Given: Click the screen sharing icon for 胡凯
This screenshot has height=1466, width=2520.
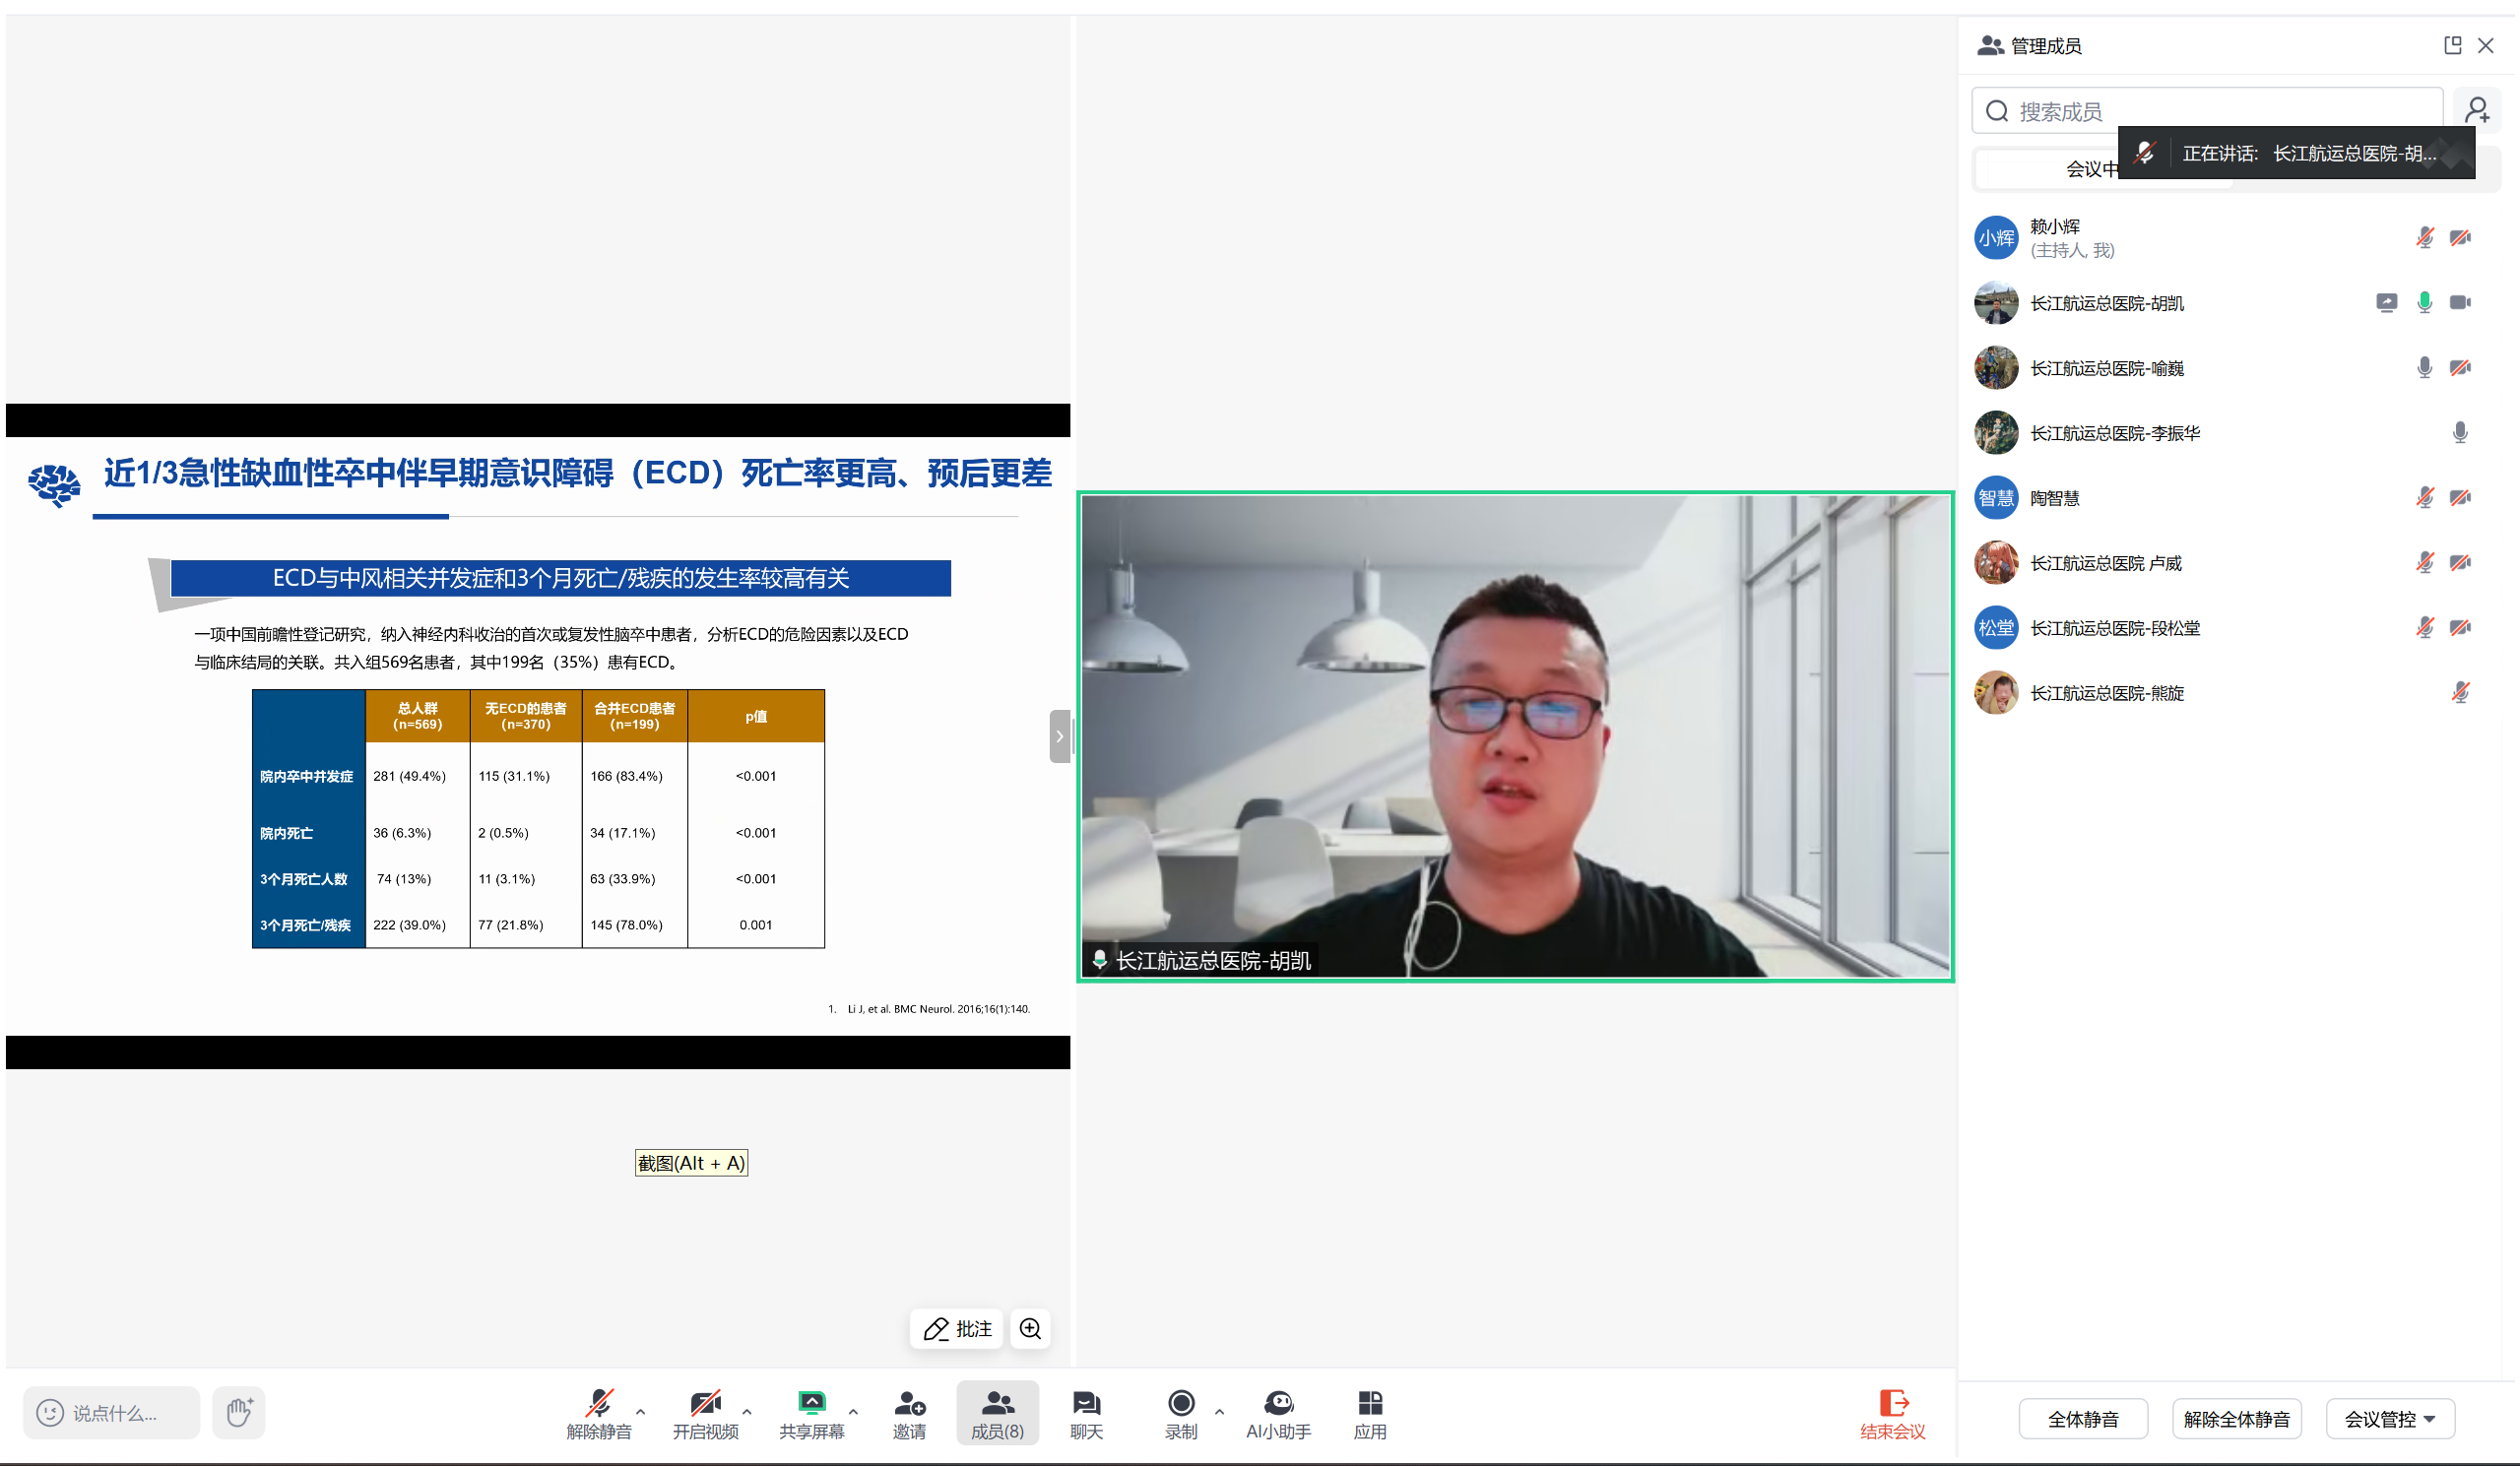Looking at the screenshot, I should click(x=2386, y=303).
